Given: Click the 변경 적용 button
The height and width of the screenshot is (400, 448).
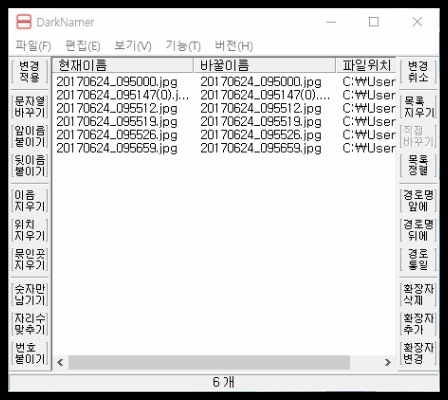Looking at the screenshot, I should click(x=29, y=72).
